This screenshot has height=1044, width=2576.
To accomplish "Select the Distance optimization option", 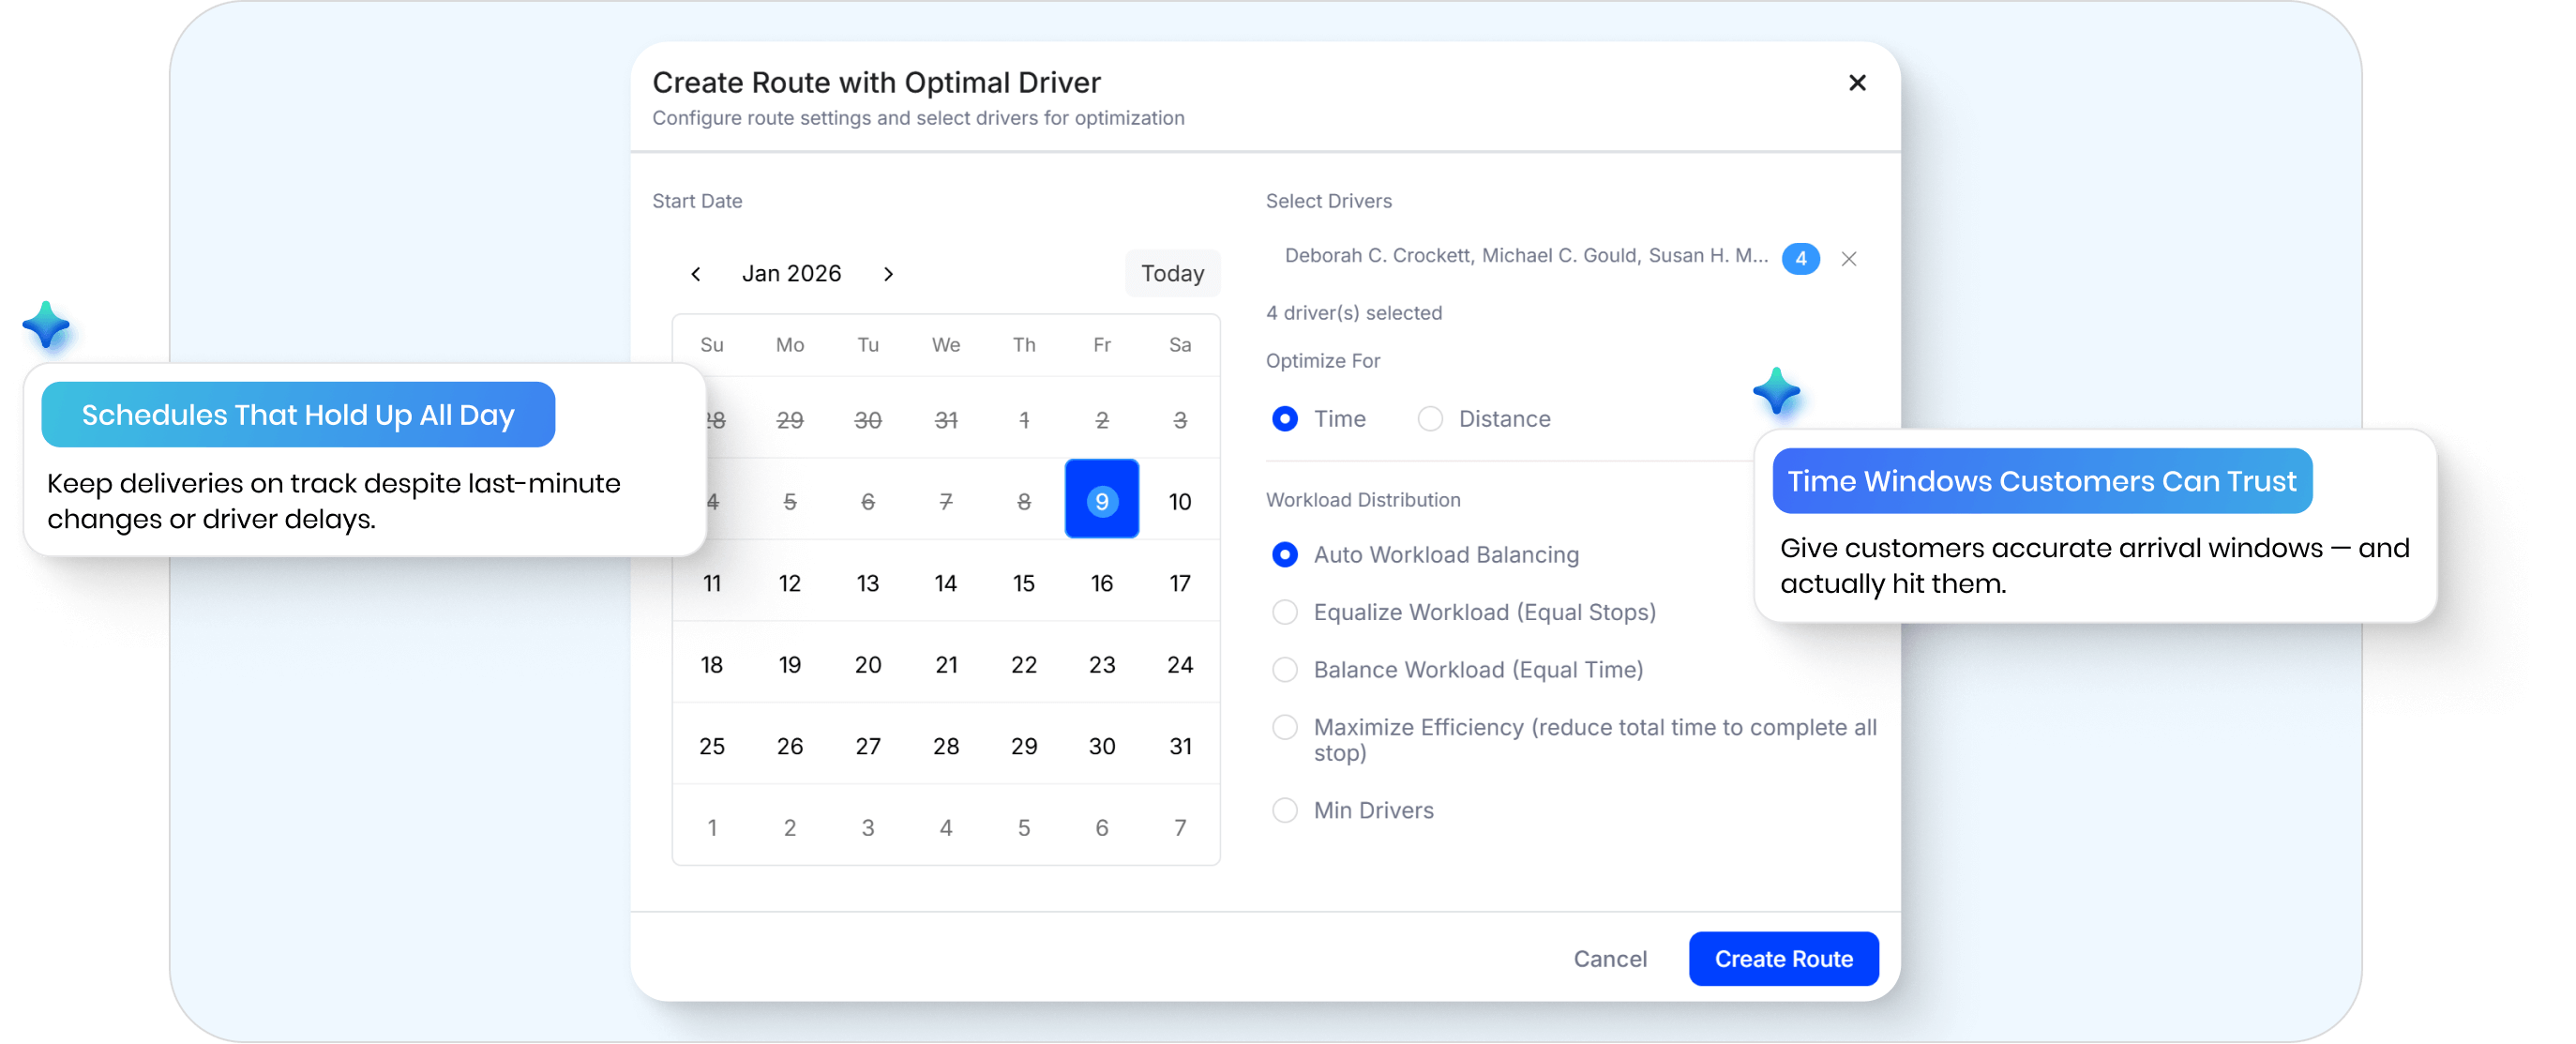I will (x=1430, y=419).
